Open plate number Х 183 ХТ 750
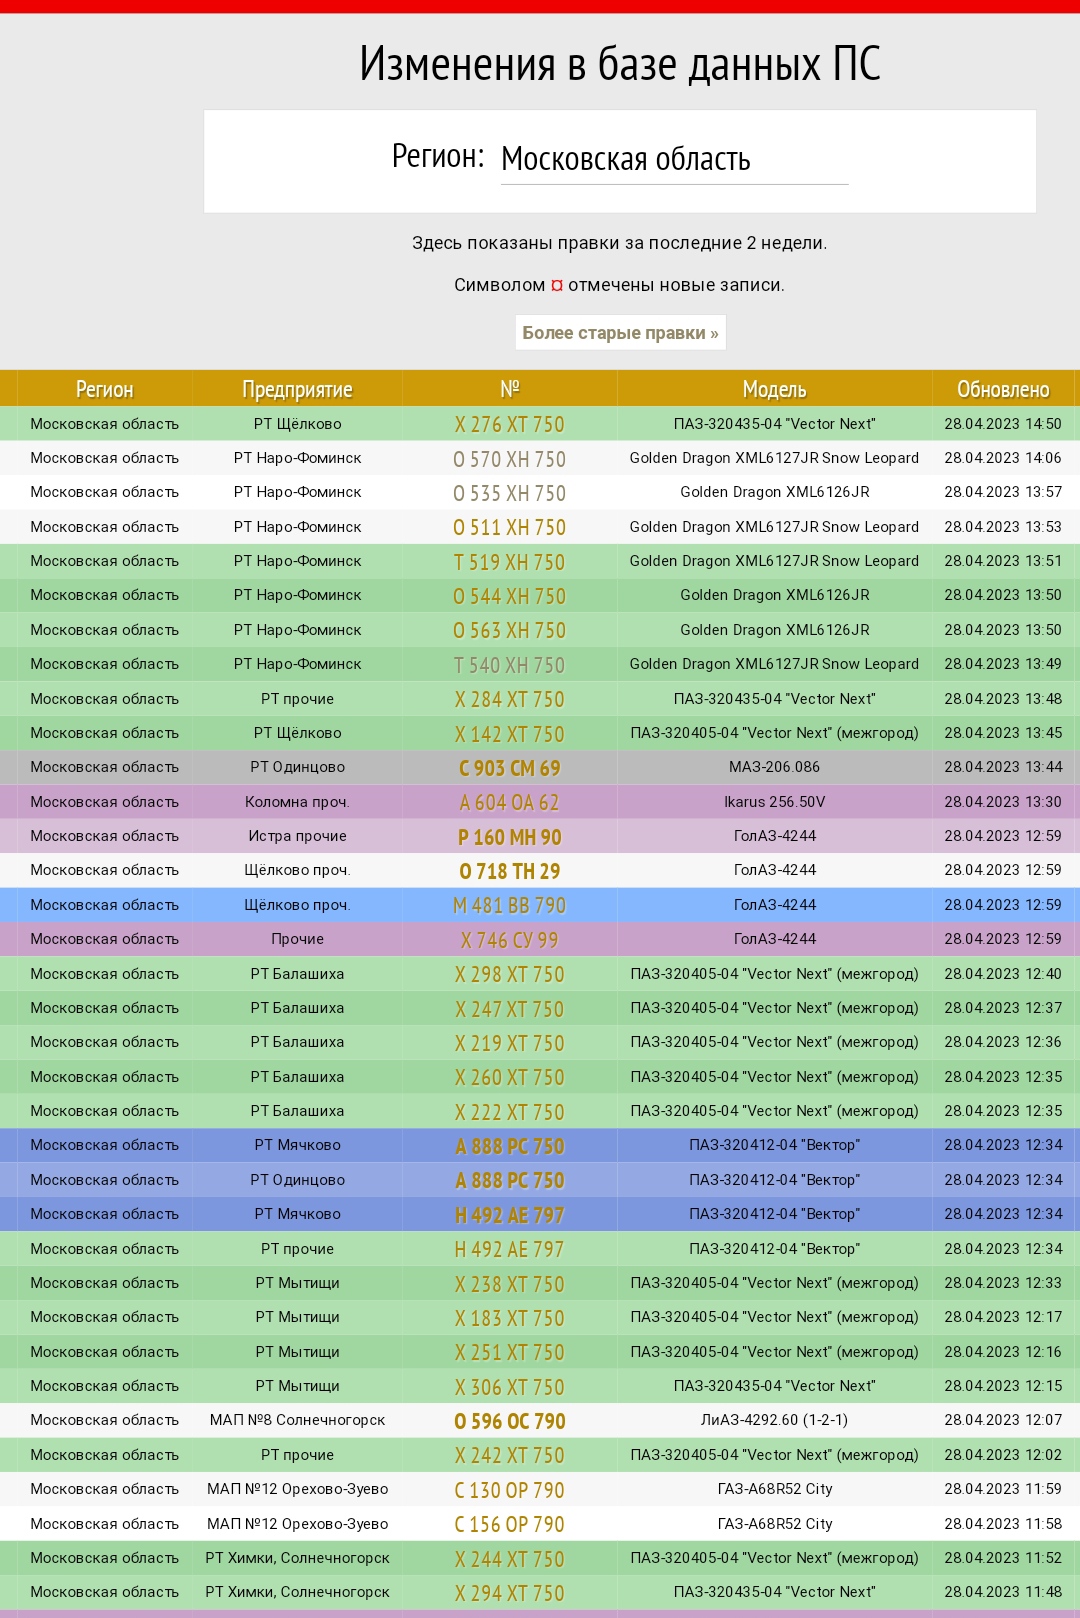This screenshot has width=1080, height=1618. tap(510, 1318)
